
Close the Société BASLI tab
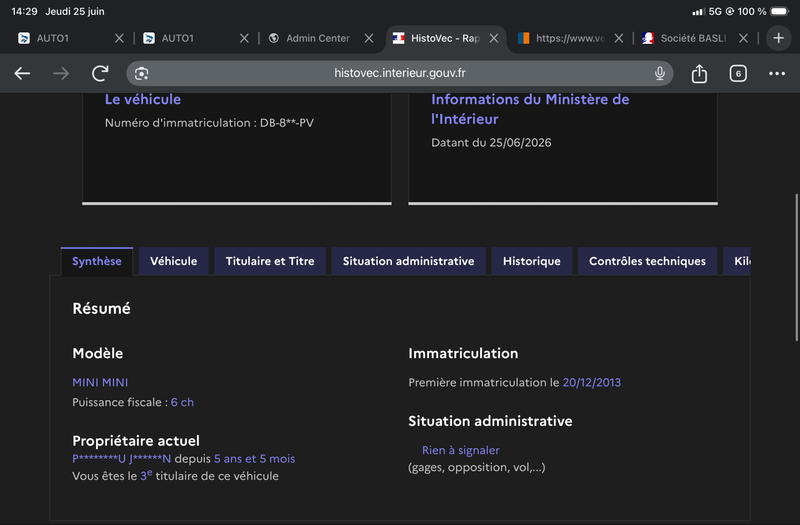click(x=743, y=38)
